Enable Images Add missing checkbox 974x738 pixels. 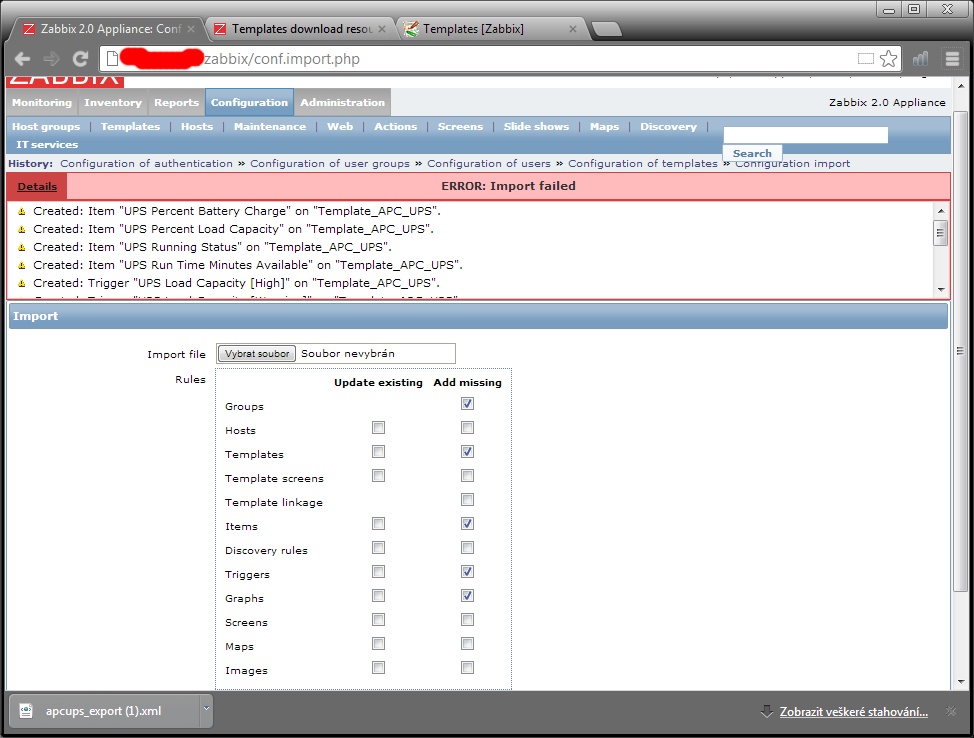(467, 668)
